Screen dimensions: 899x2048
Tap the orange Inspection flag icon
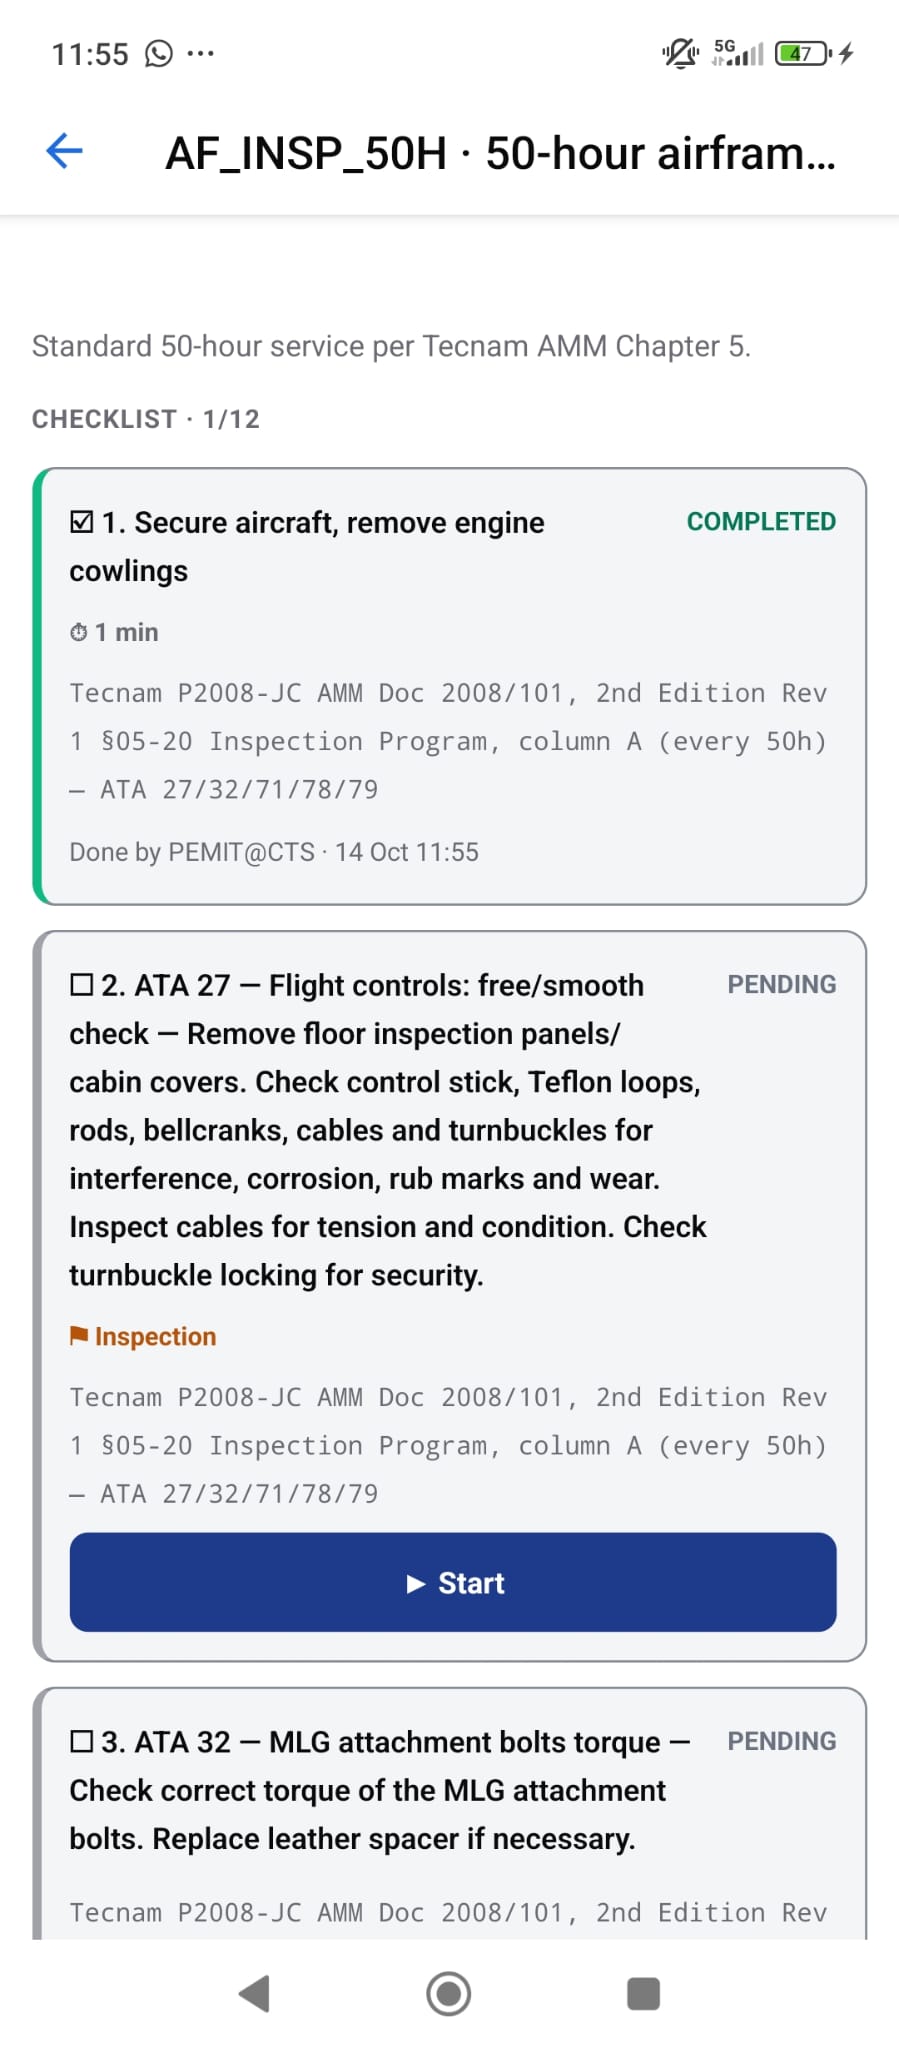(79, 1336)
